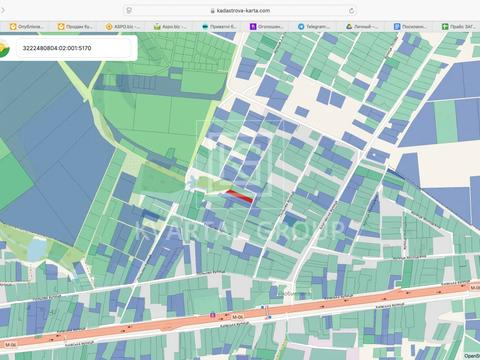480x360 pixels.
Task: Open the OpenStreetMap attribution link
Action: (472, 356)
